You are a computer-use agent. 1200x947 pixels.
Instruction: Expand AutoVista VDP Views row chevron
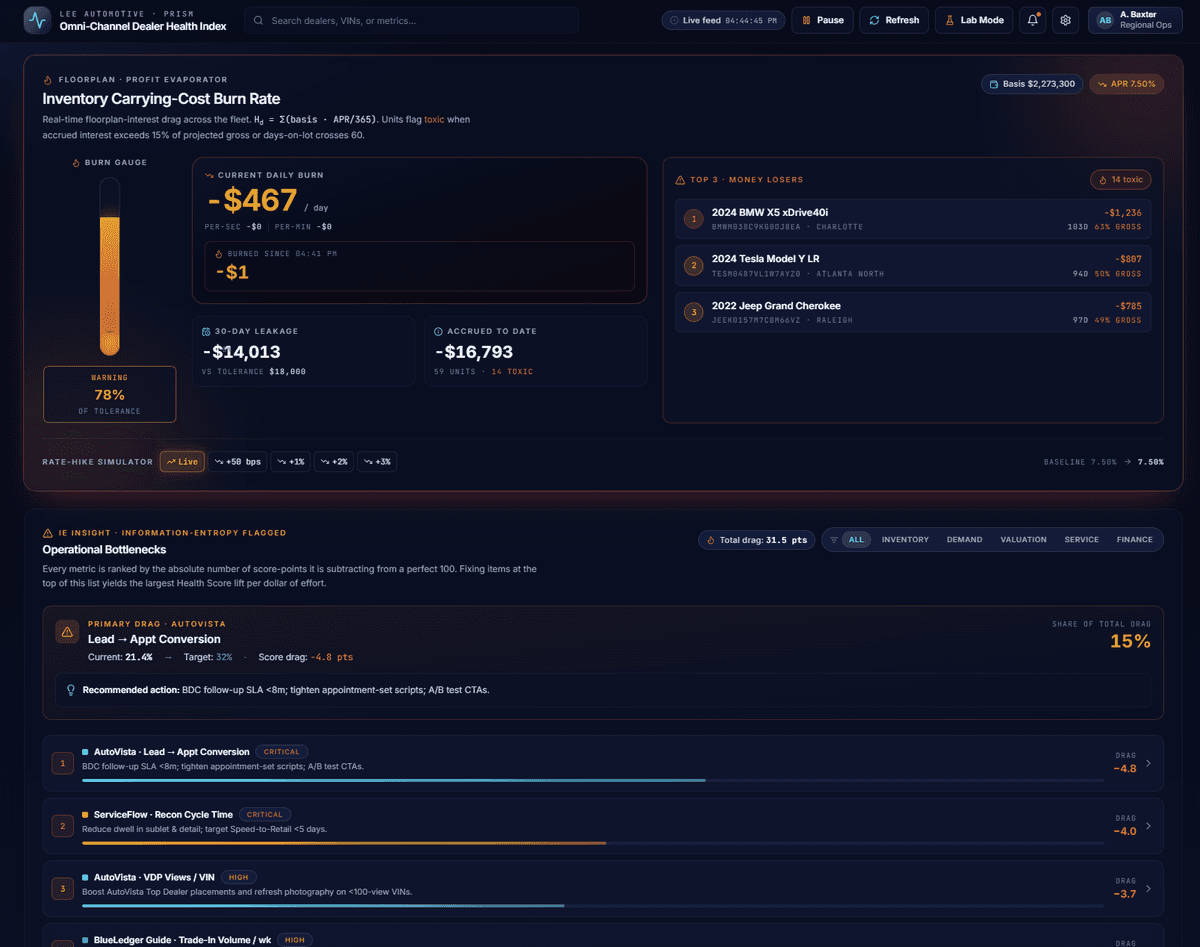1147,888
